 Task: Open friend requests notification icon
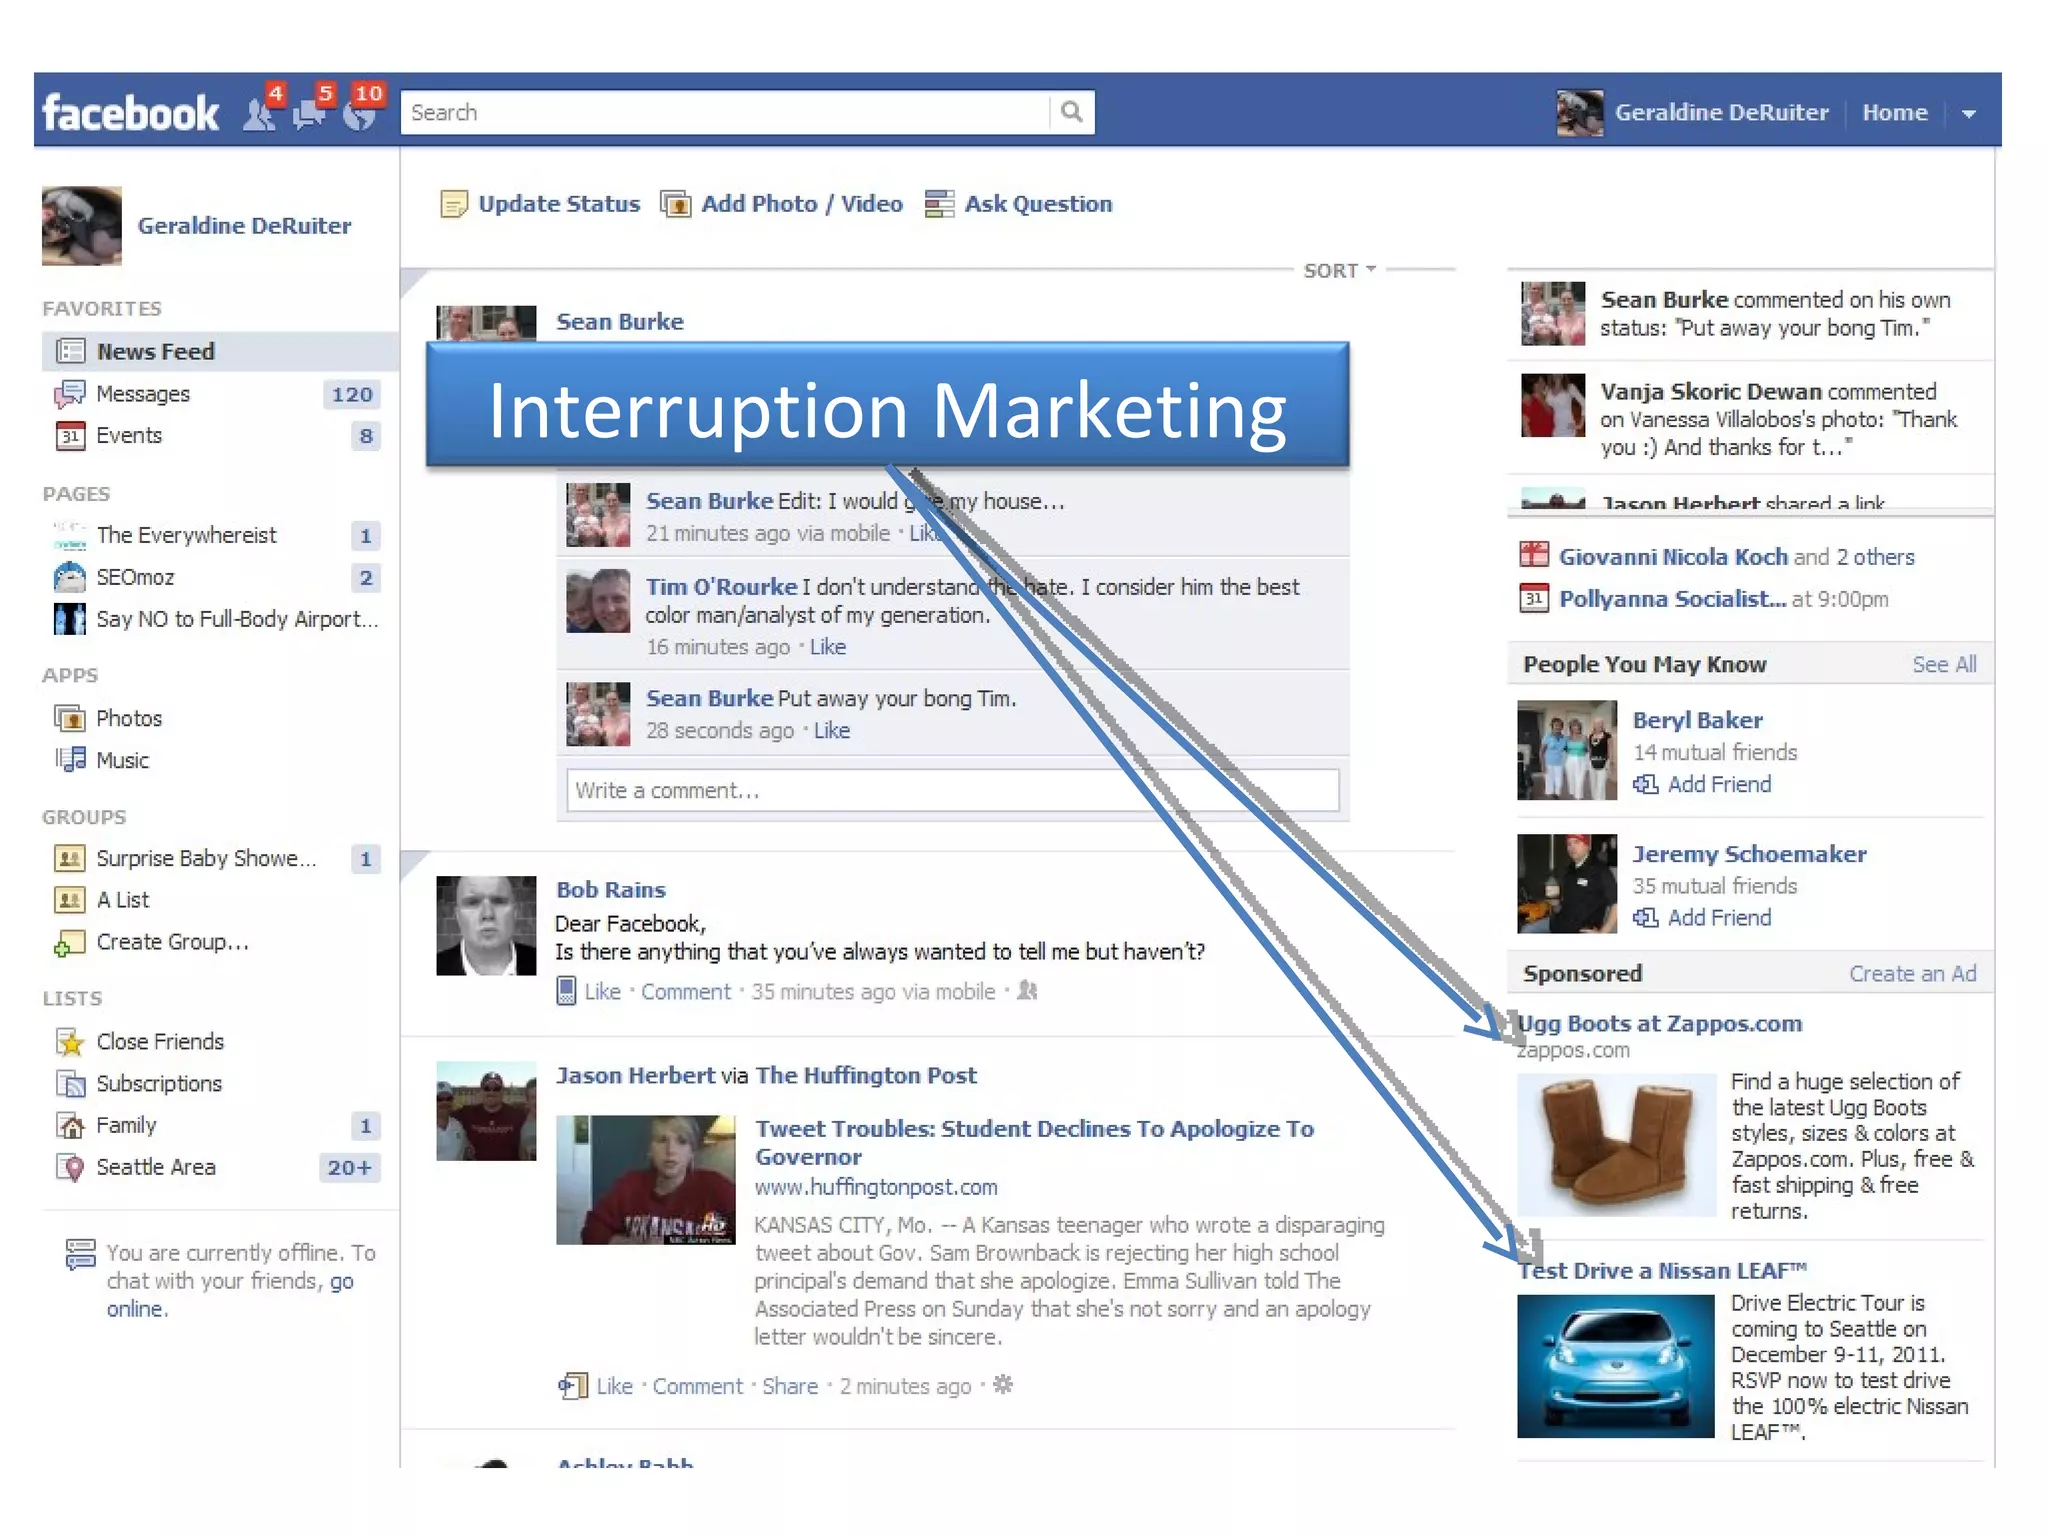tap(260, 113)
